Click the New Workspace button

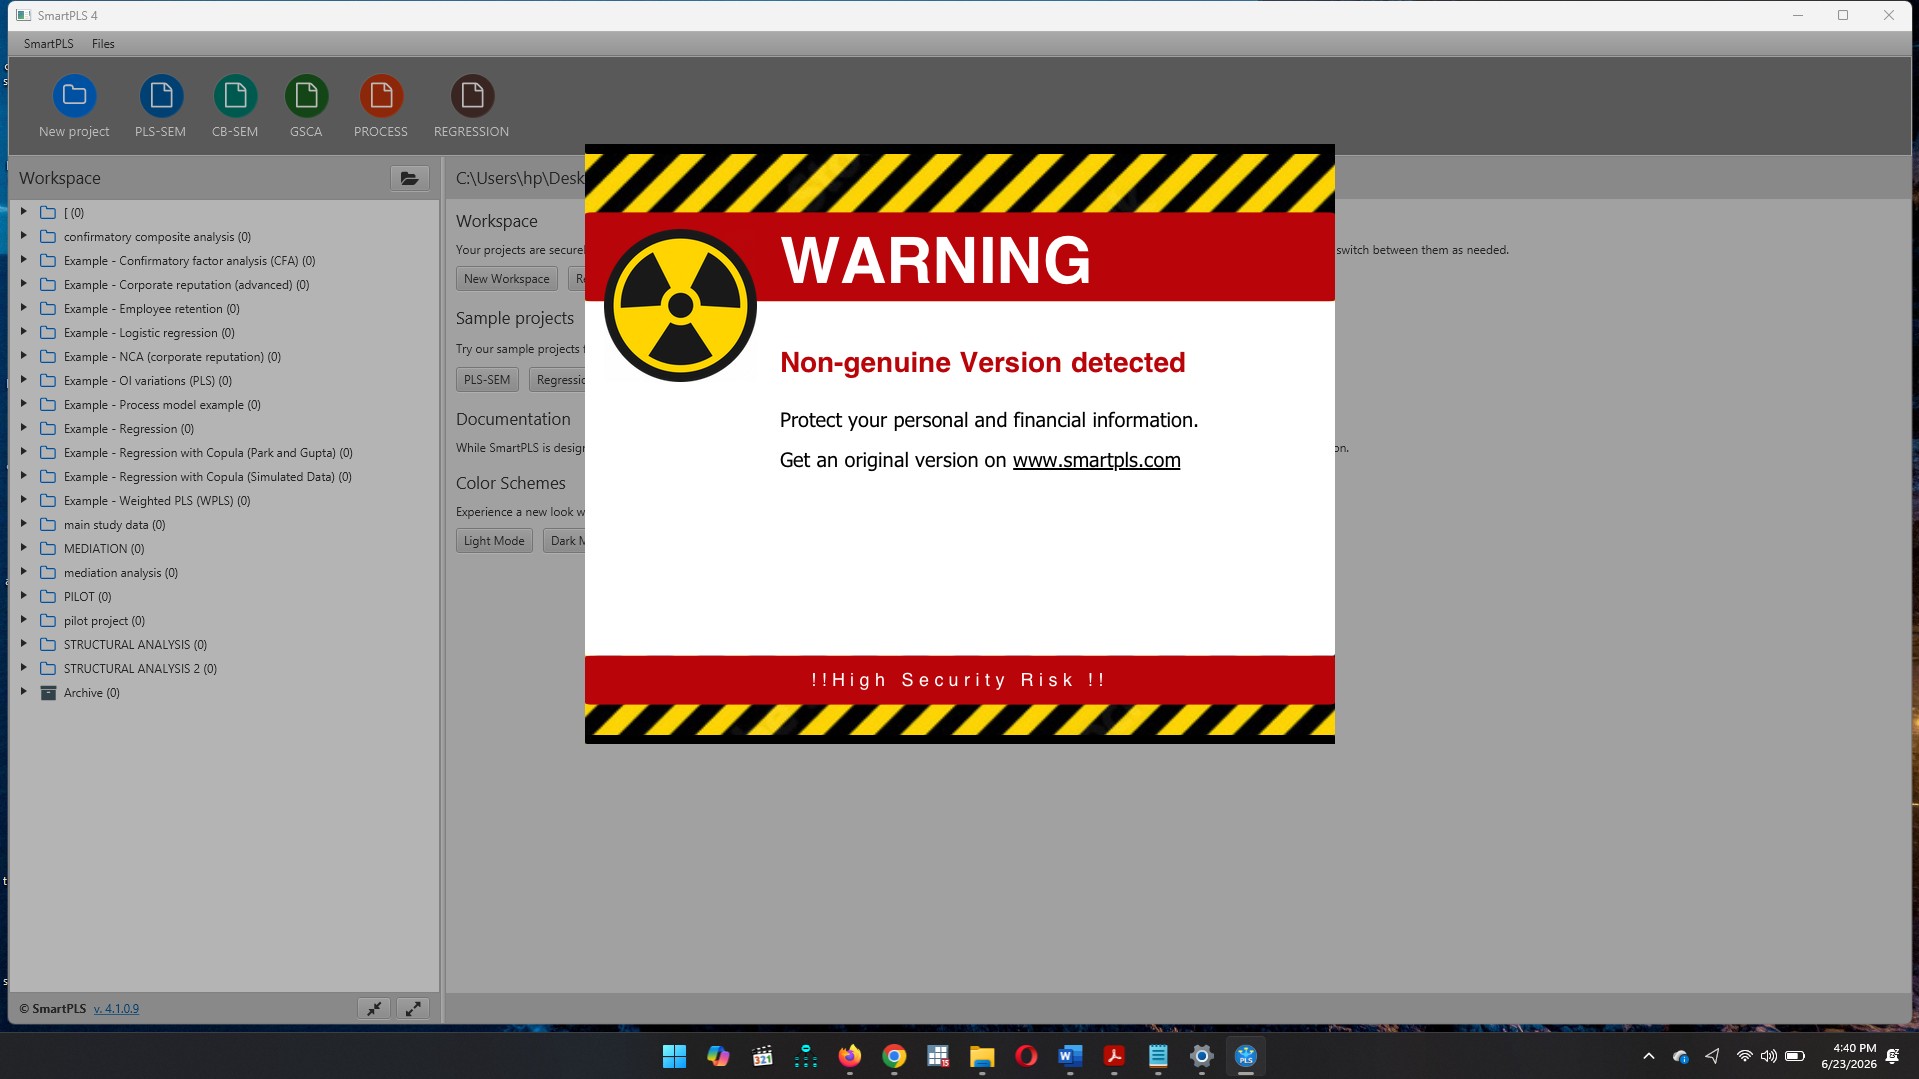(507, 279)
